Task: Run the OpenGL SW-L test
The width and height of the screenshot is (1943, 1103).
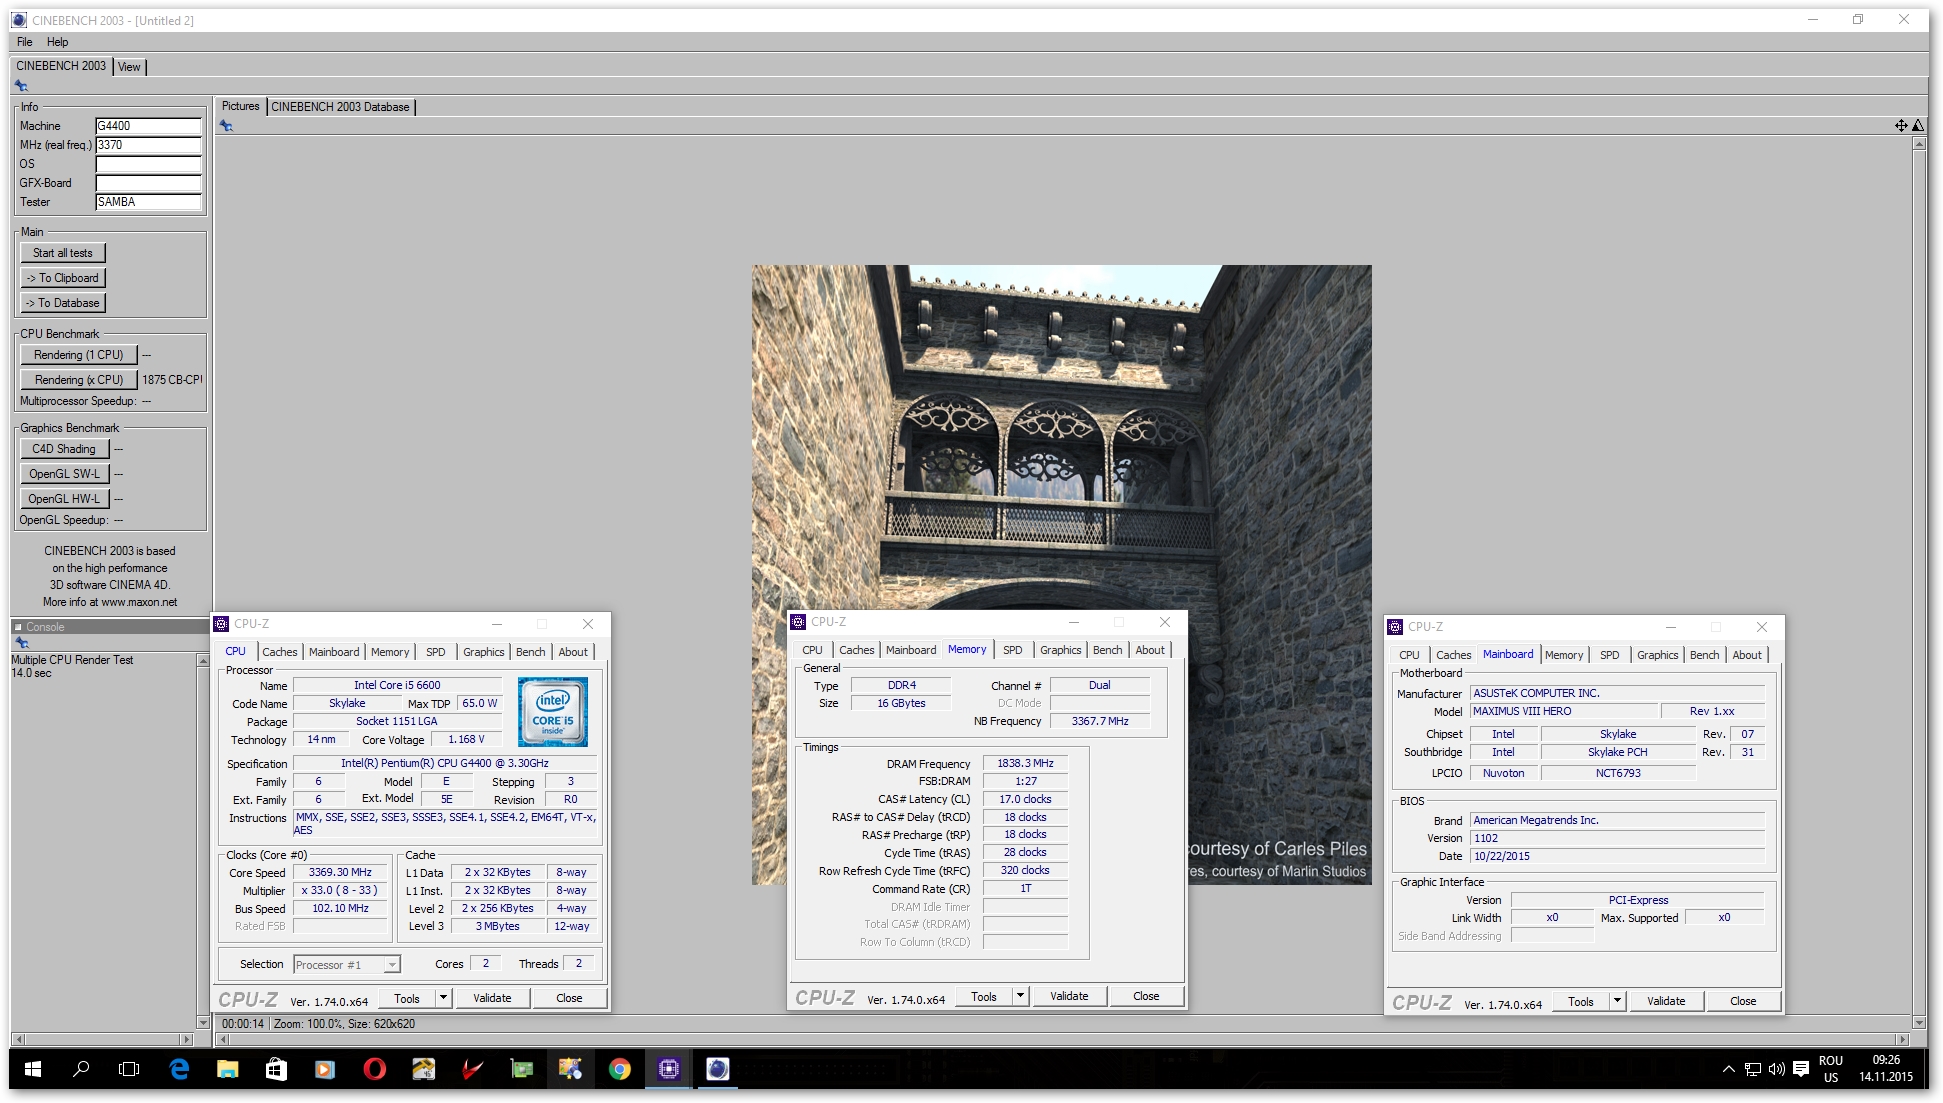Action: 64,474
